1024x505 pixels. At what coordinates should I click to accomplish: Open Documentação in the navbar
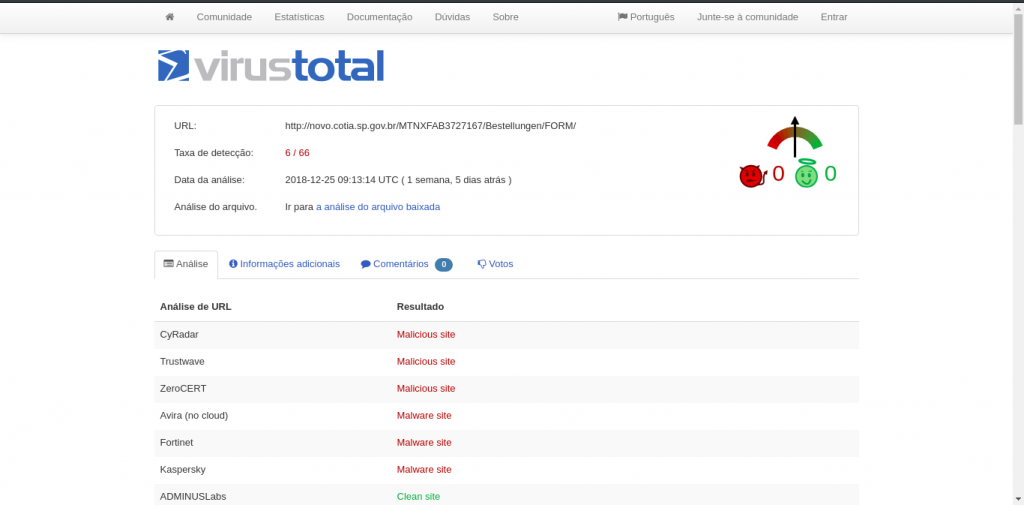coord(379,17)
